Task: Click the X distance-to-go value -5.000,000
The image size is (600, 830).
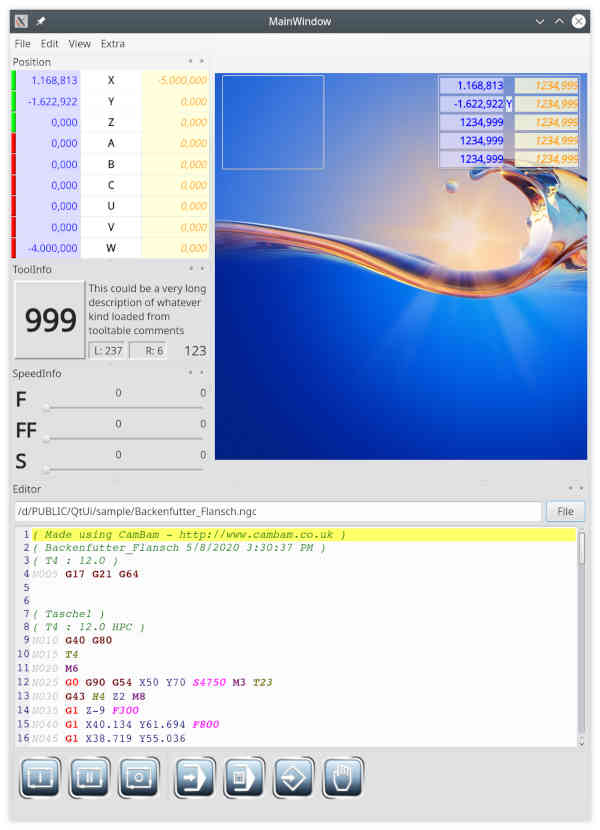Action: point(175,80)
